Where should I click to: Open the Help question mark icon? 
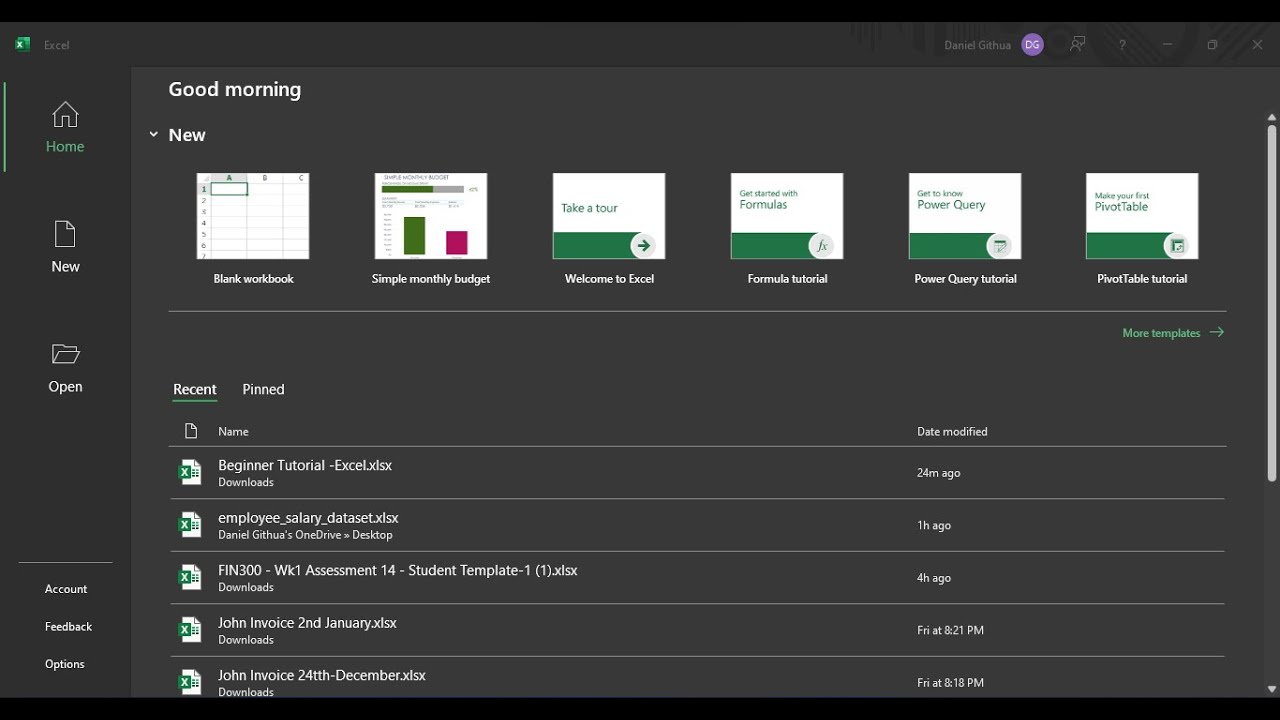(x=1122, y=45)
